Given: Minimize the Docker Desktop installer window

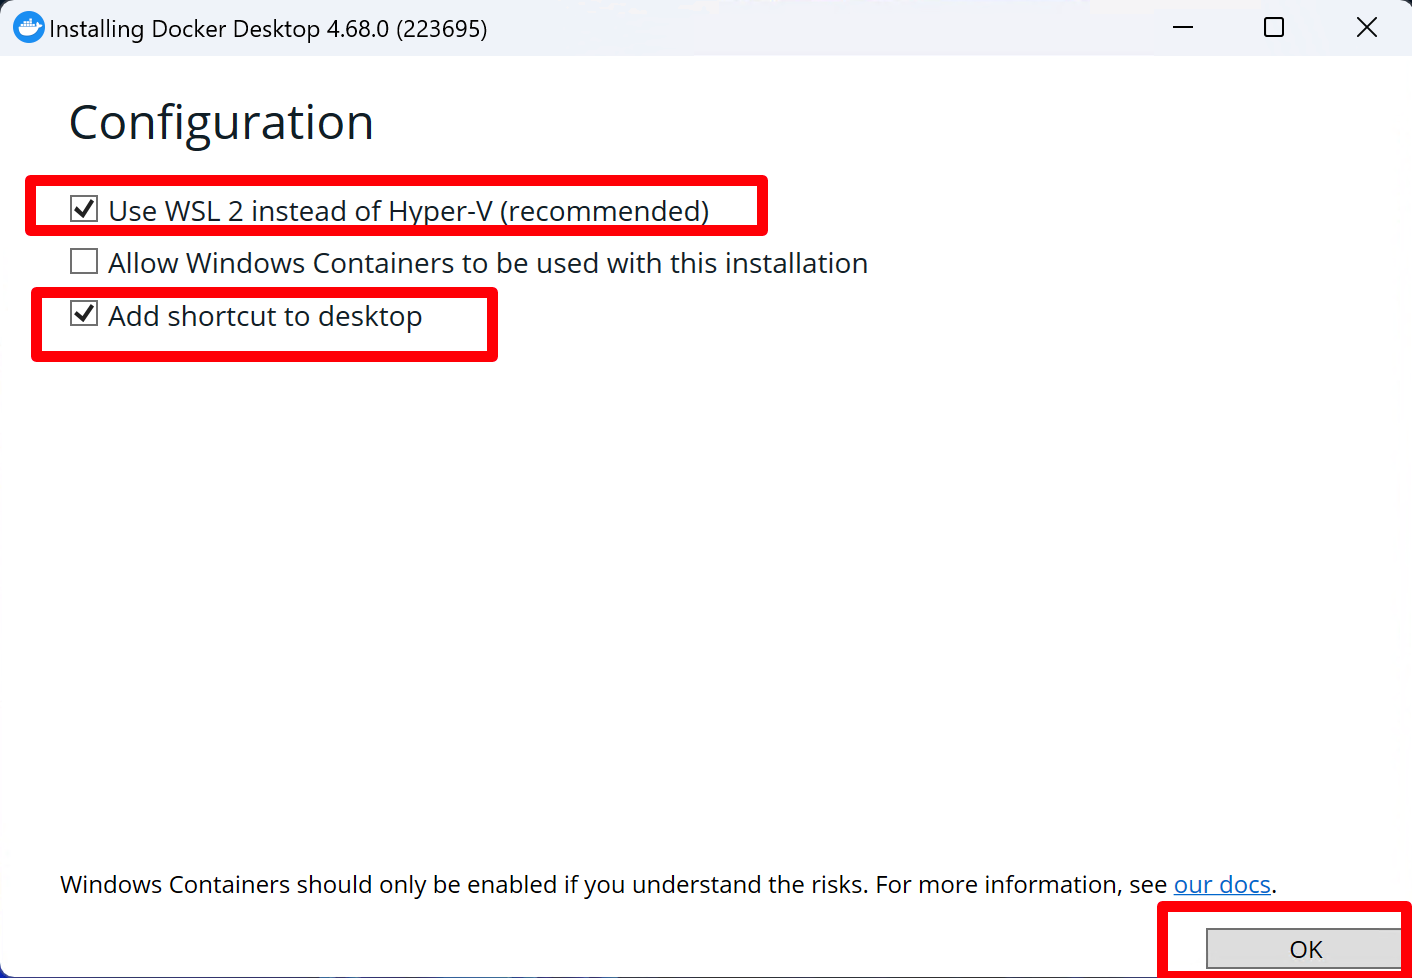Looking at the screenshot, I should click(1183, 28).
